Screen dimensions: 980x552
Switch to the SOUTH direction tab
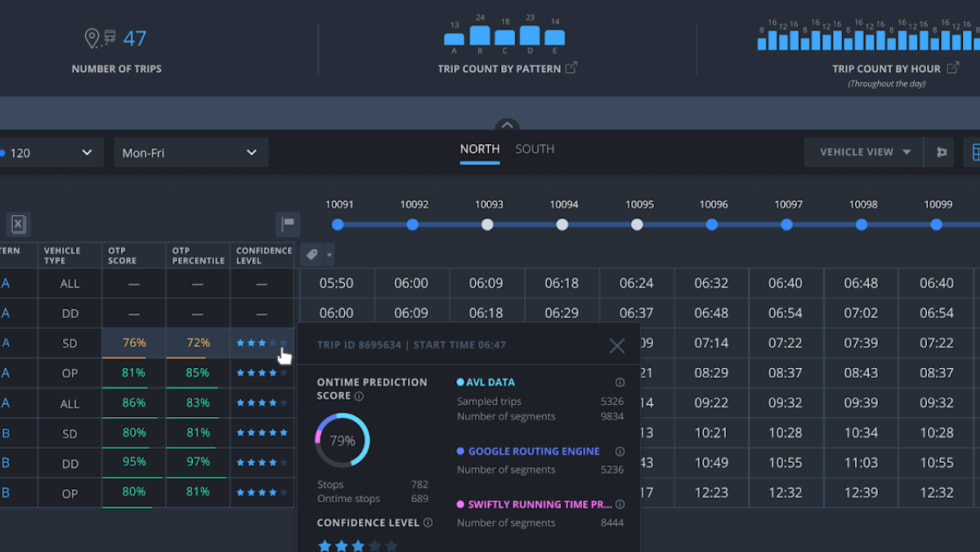click(535, 149)
